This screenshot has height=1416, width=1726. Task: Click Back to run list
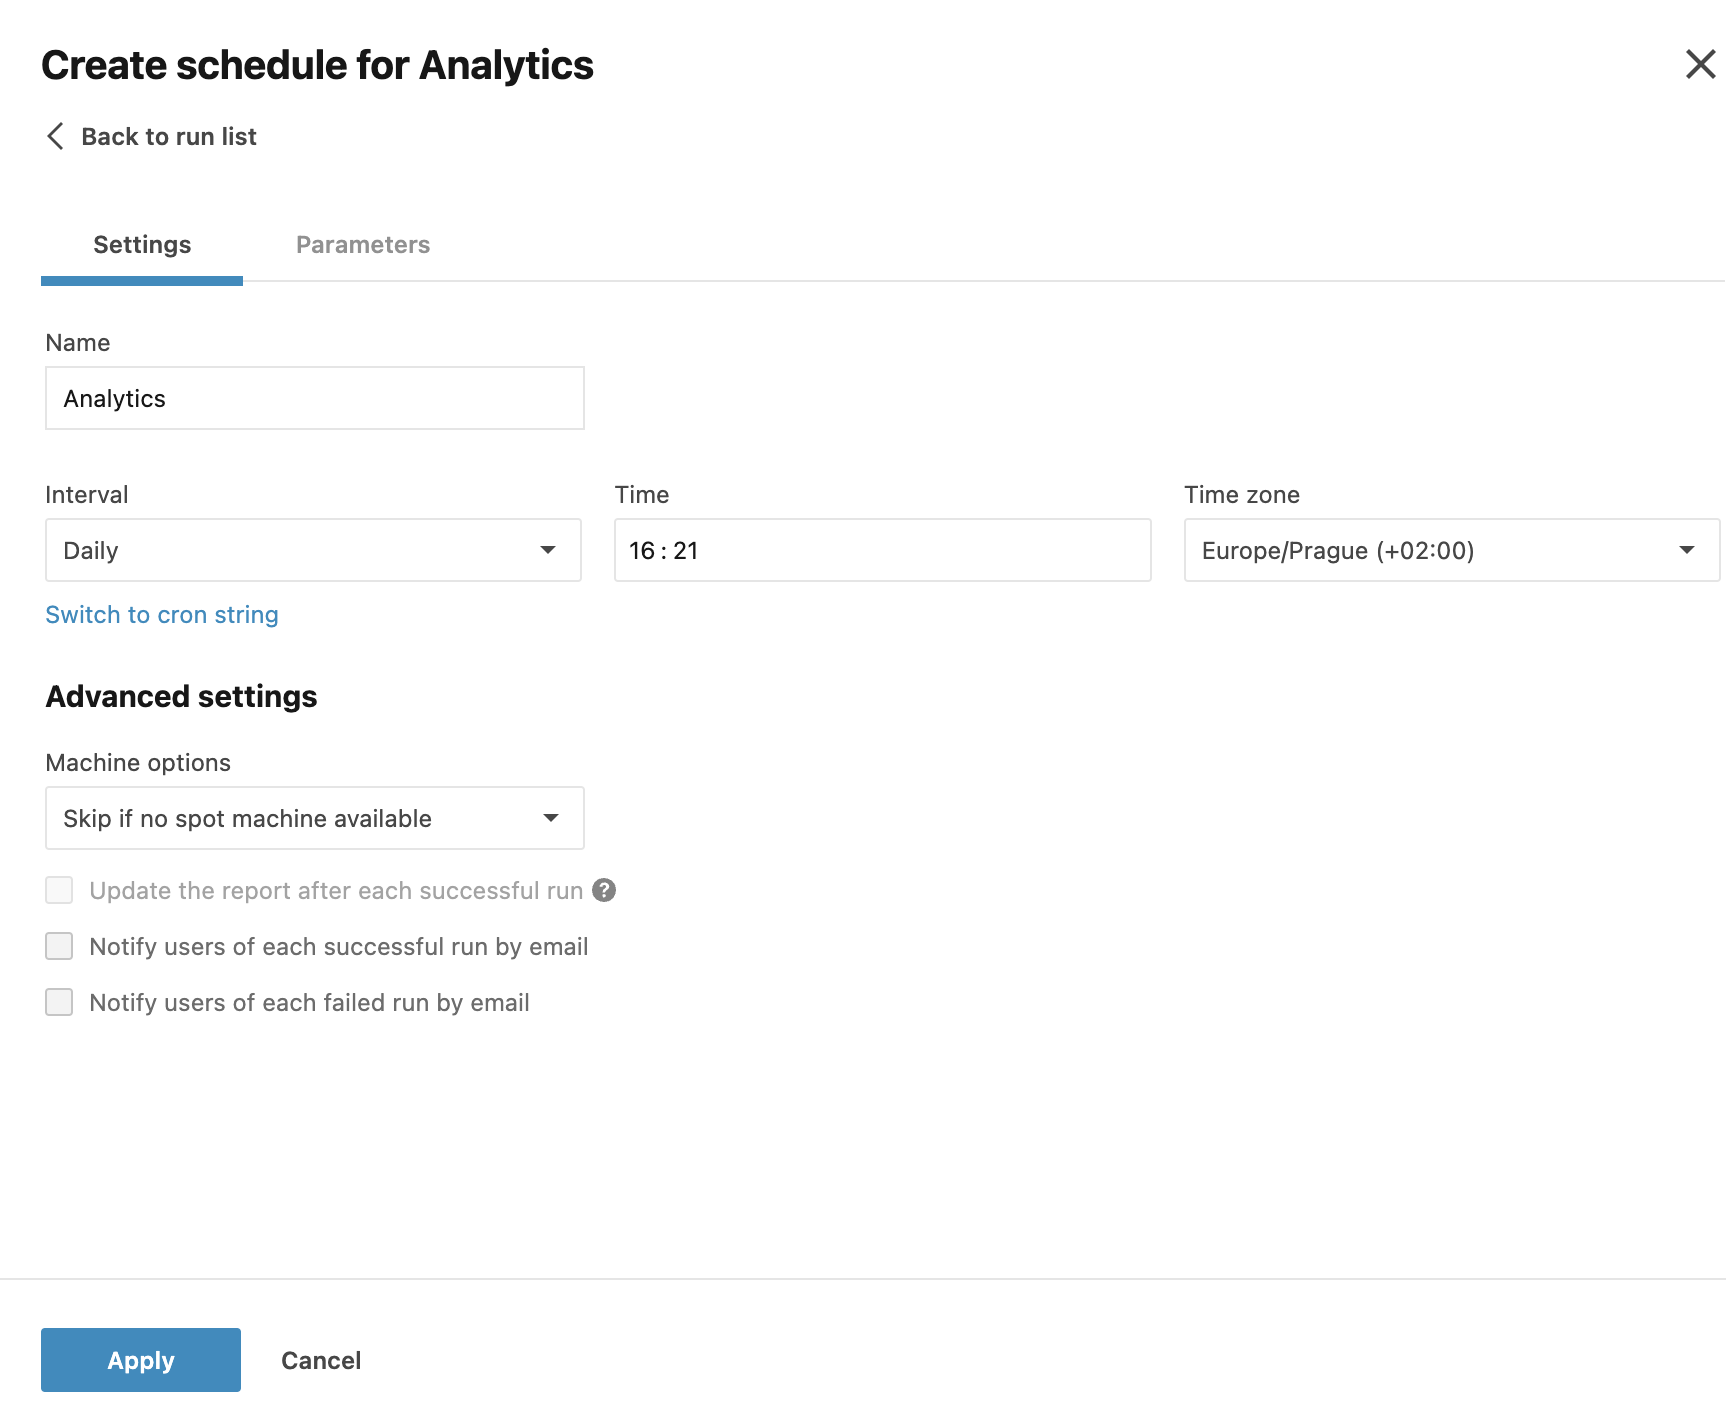click(168, 136)
